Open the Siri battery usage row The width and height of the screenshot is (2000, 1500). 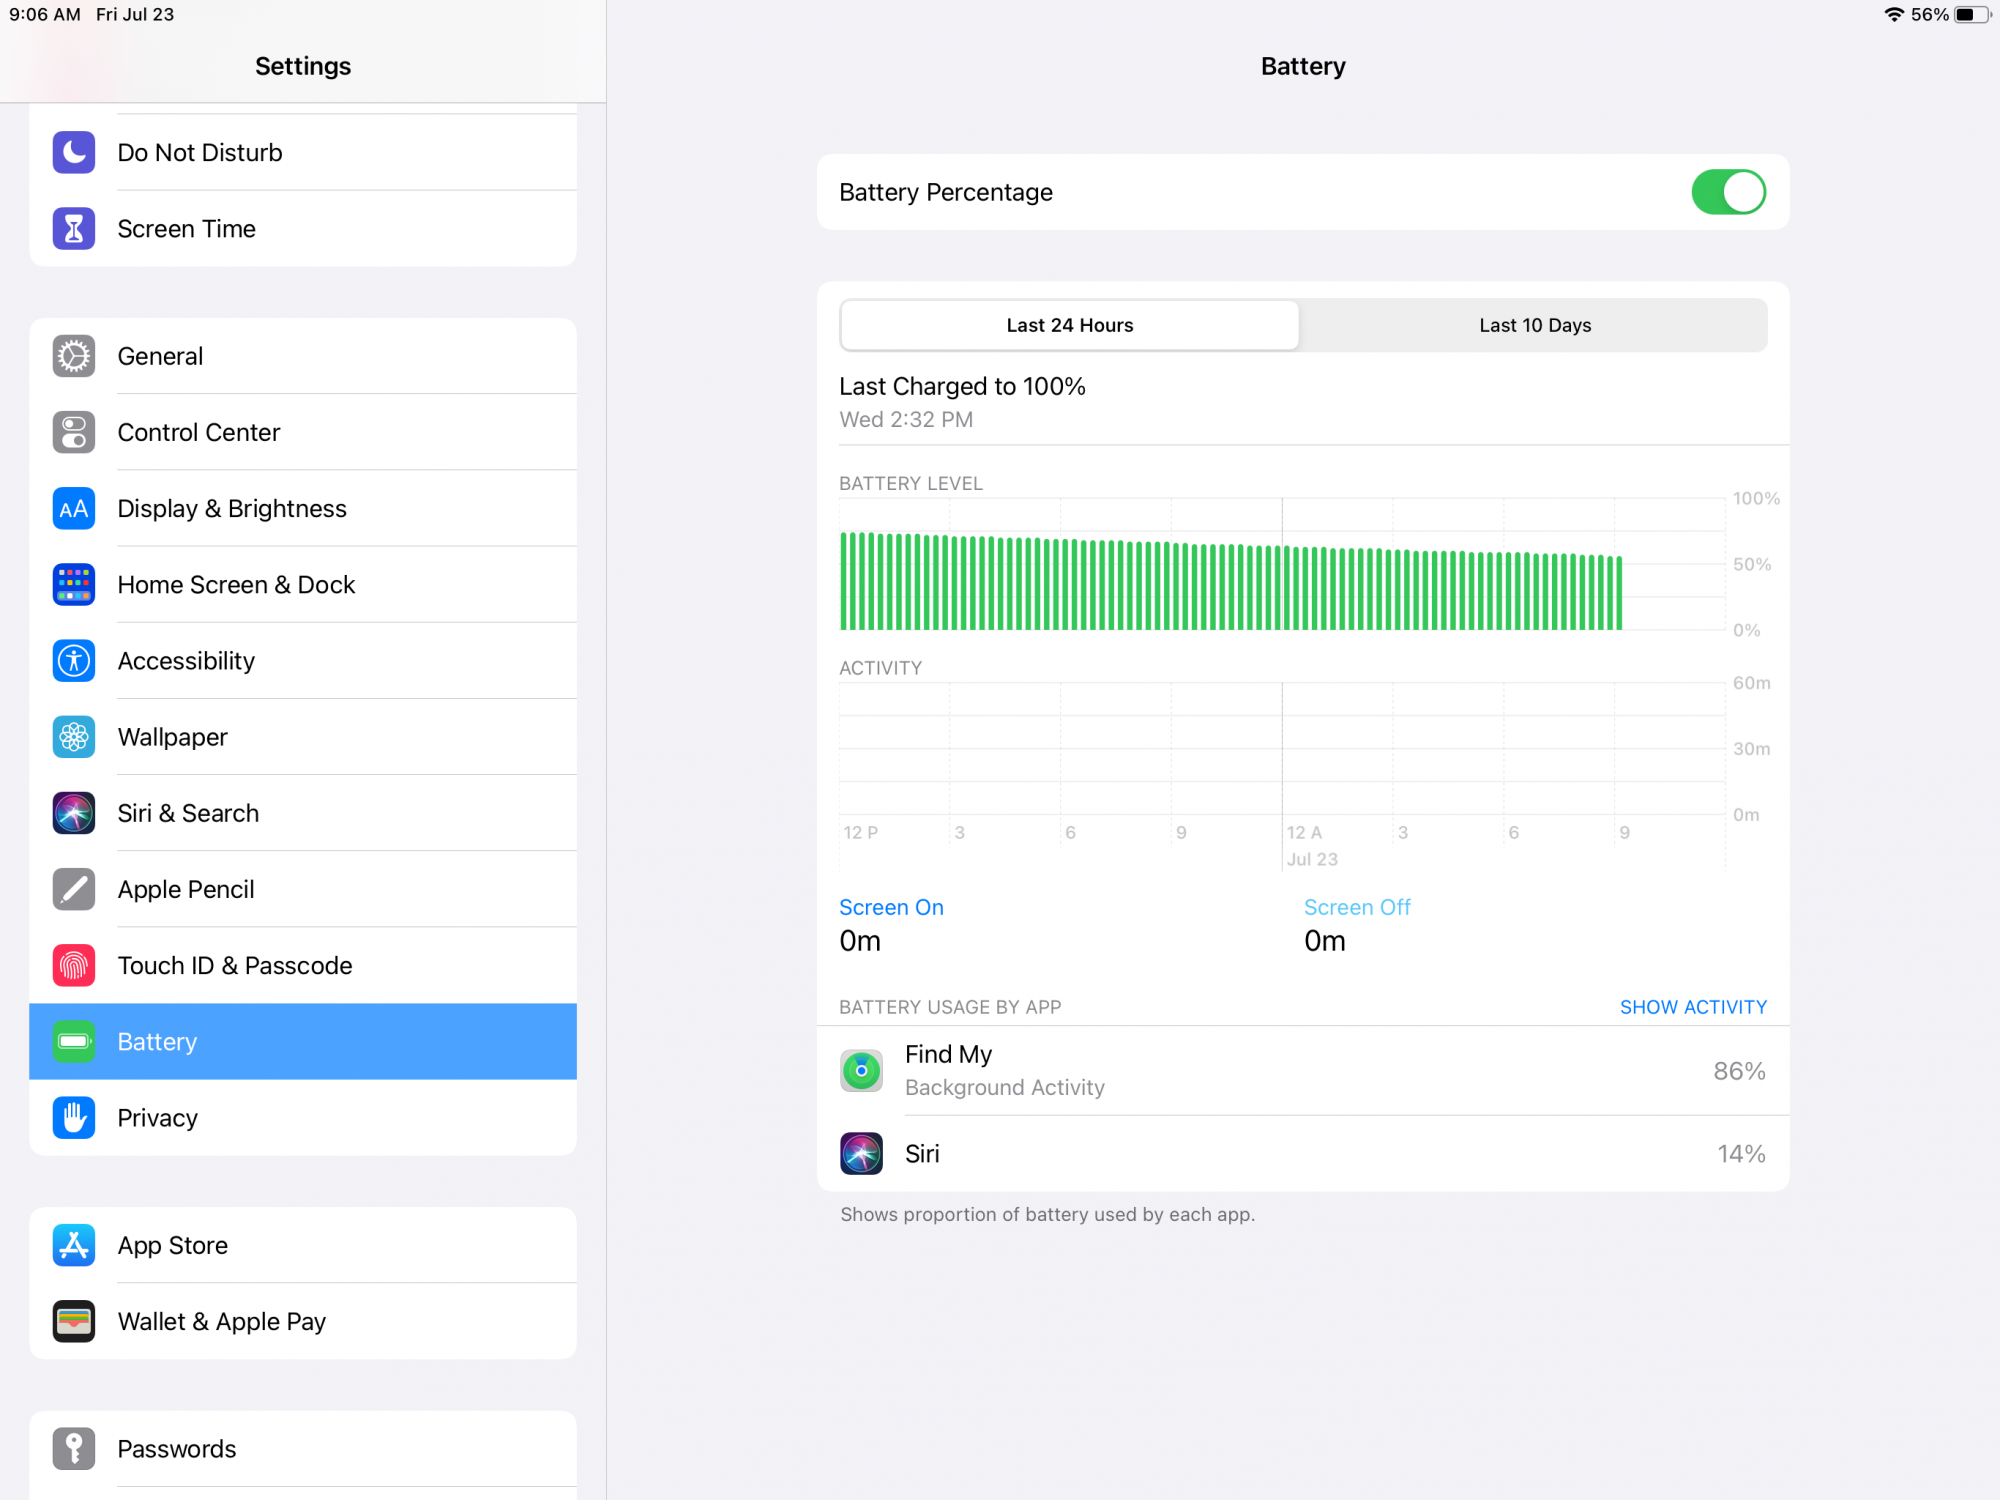point(1302,1153)
